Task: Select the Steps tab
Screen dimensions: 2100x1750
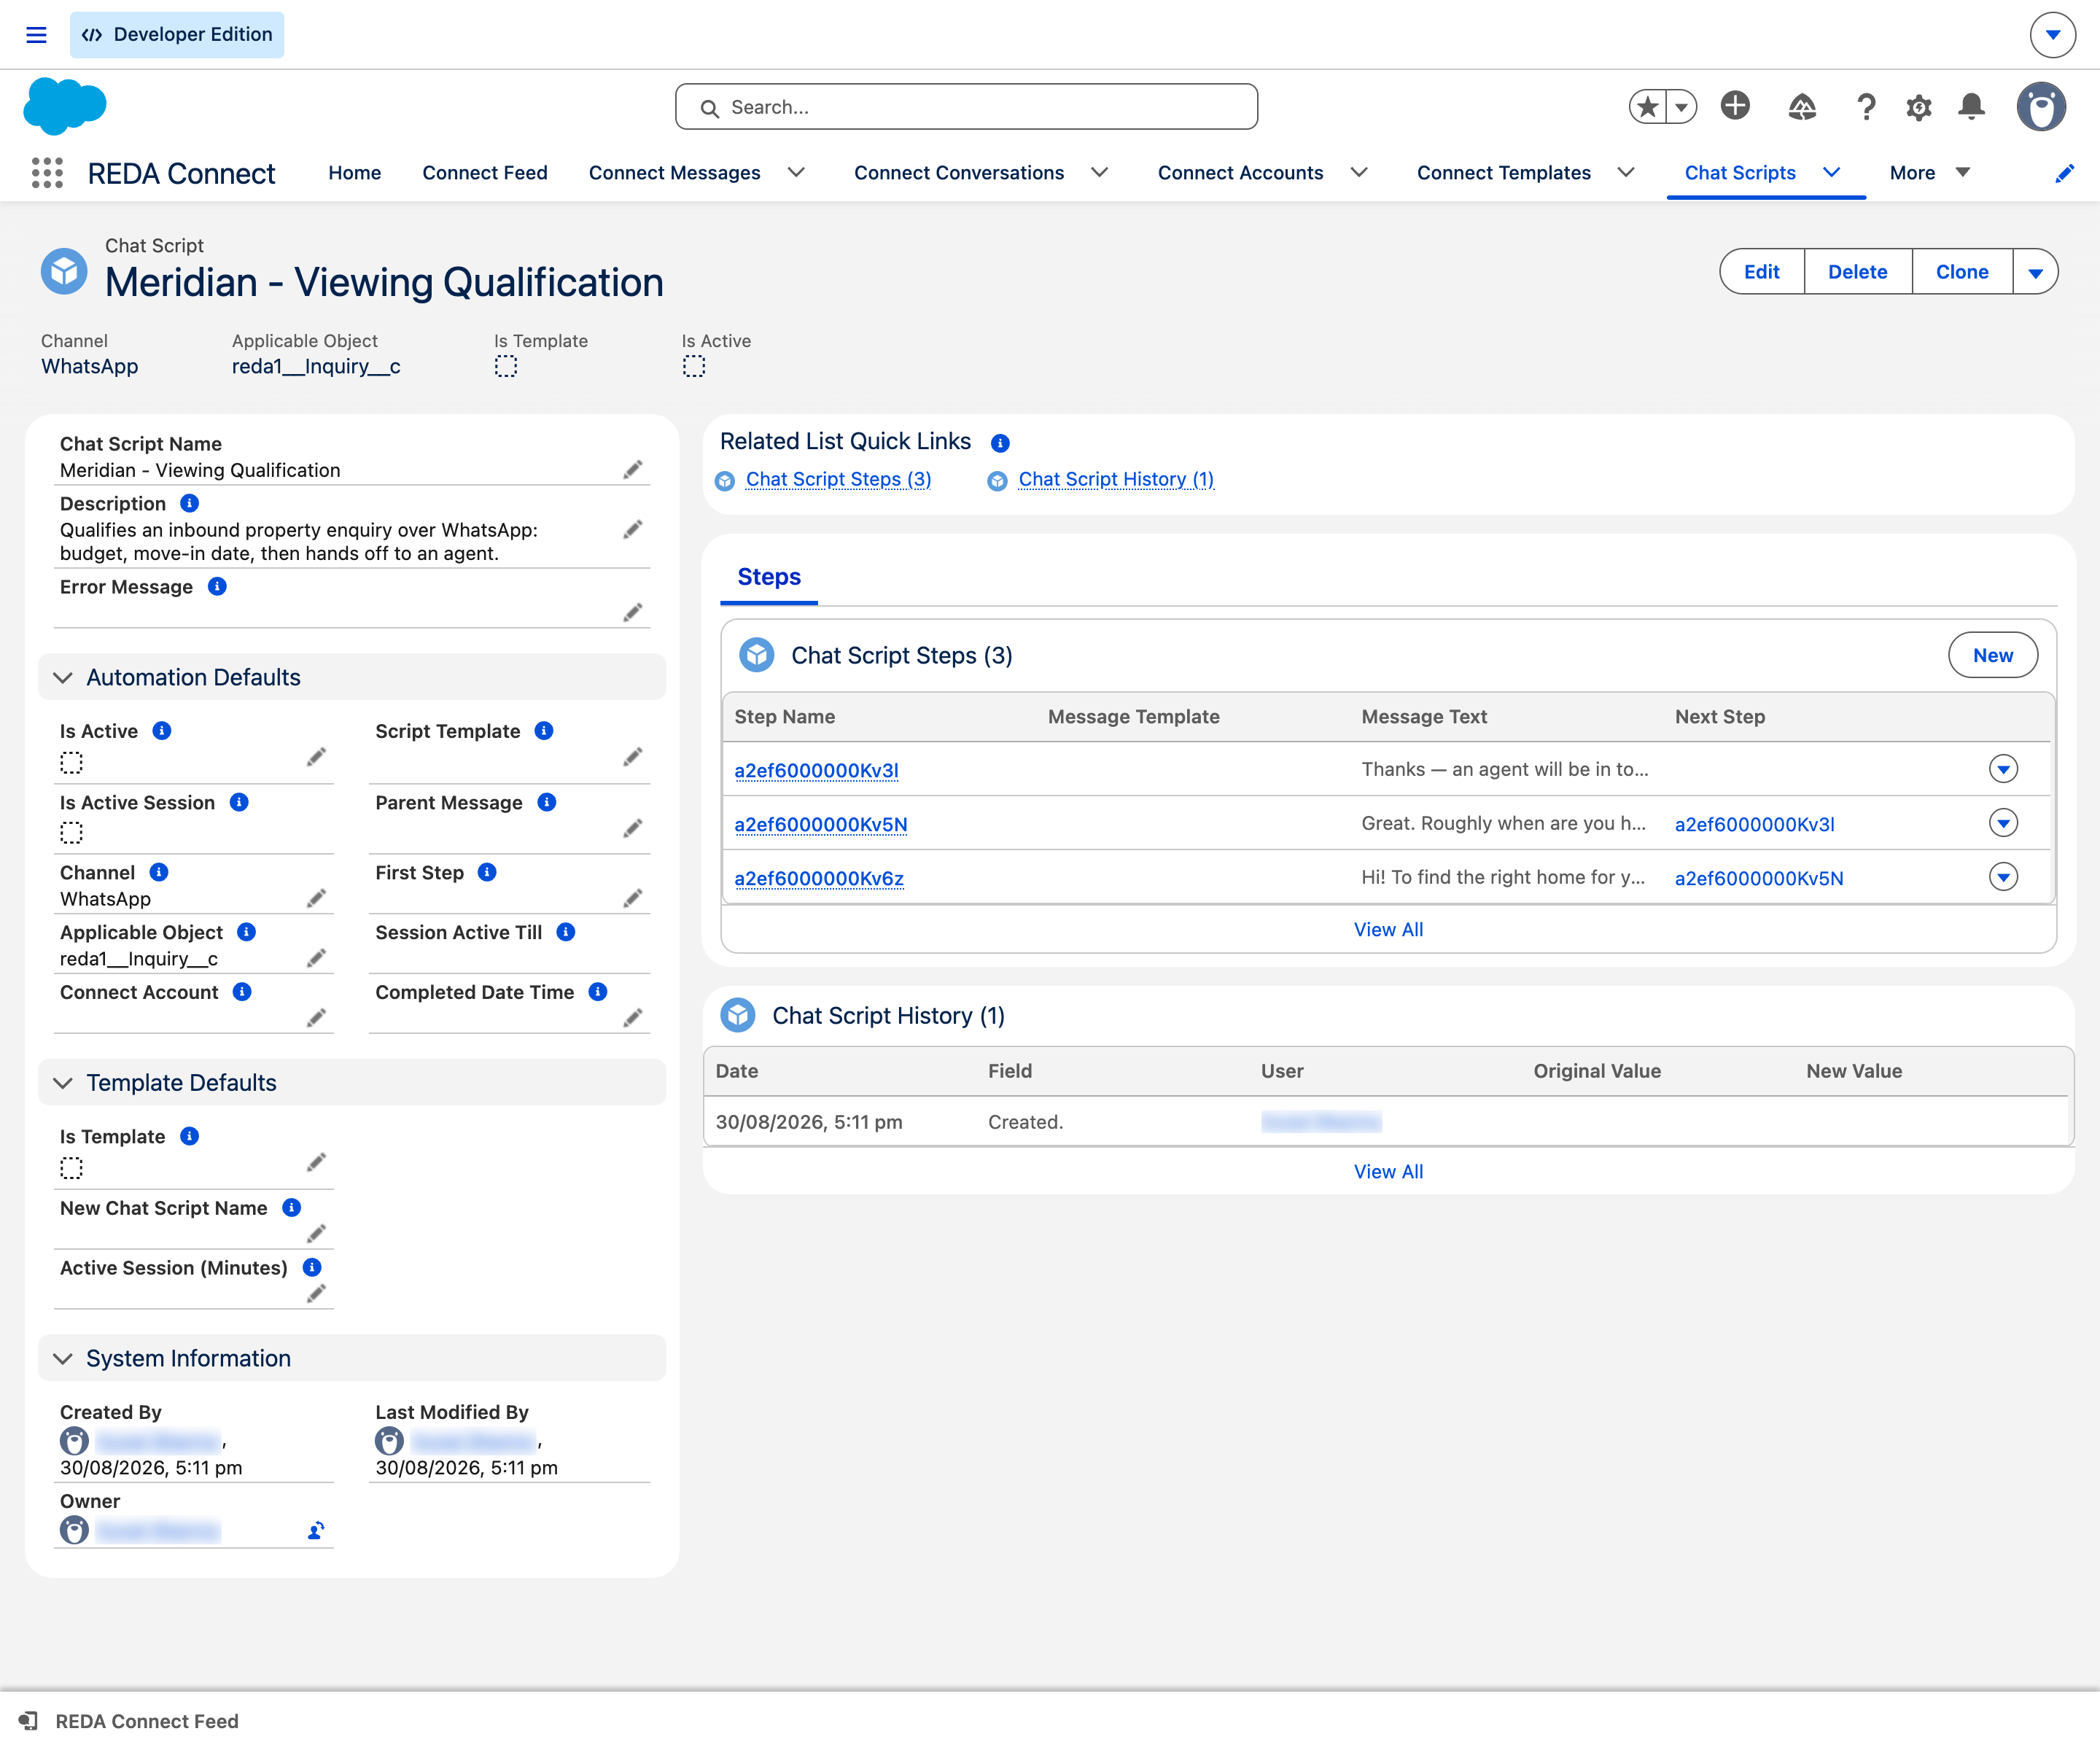Action: coord(769,577)
